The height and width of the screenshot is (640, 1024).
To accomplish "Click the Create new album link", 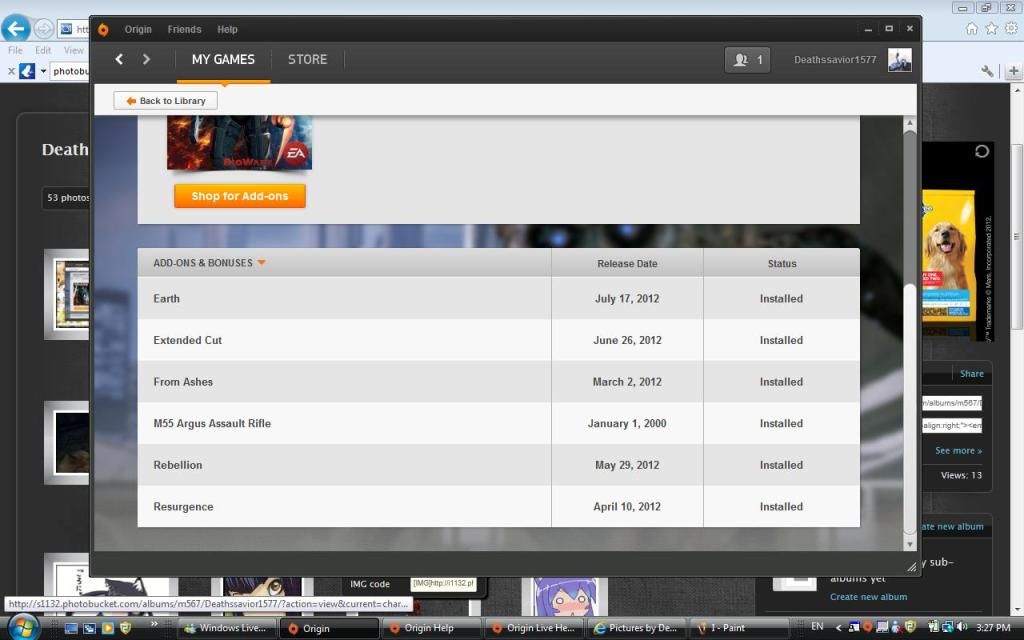I will pyautogui.click(x=868, y=597).
